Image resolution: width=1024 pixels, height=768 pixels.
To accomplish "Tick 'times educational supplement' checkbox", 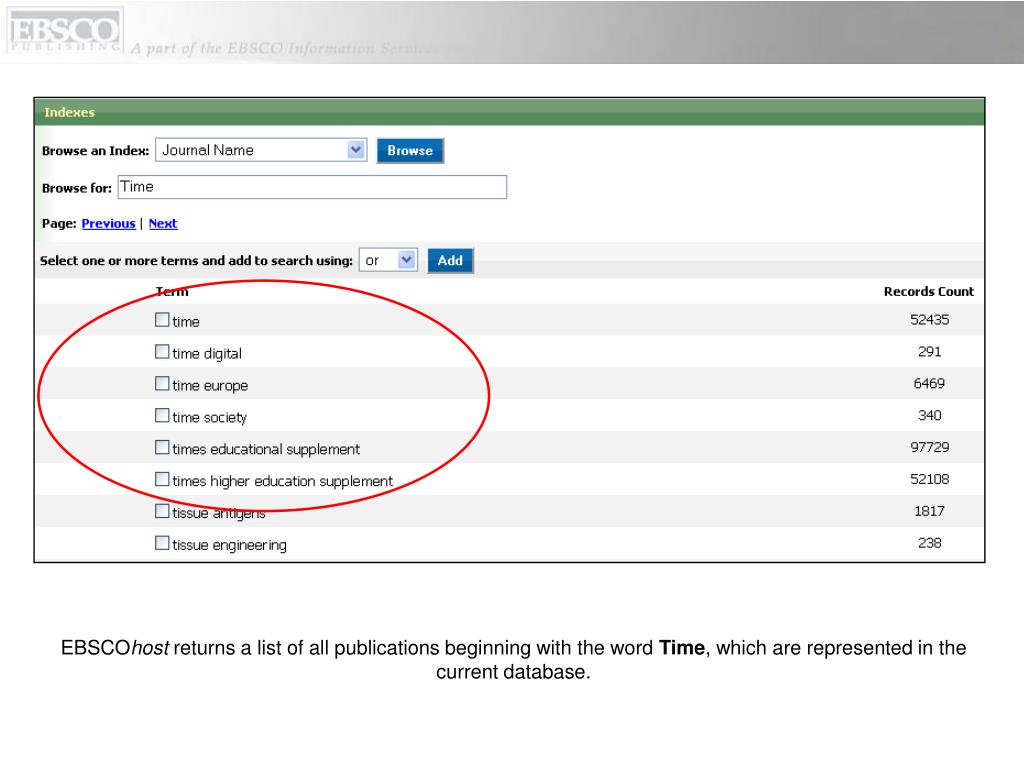I will pyautogui.click(x=162, y=447).
